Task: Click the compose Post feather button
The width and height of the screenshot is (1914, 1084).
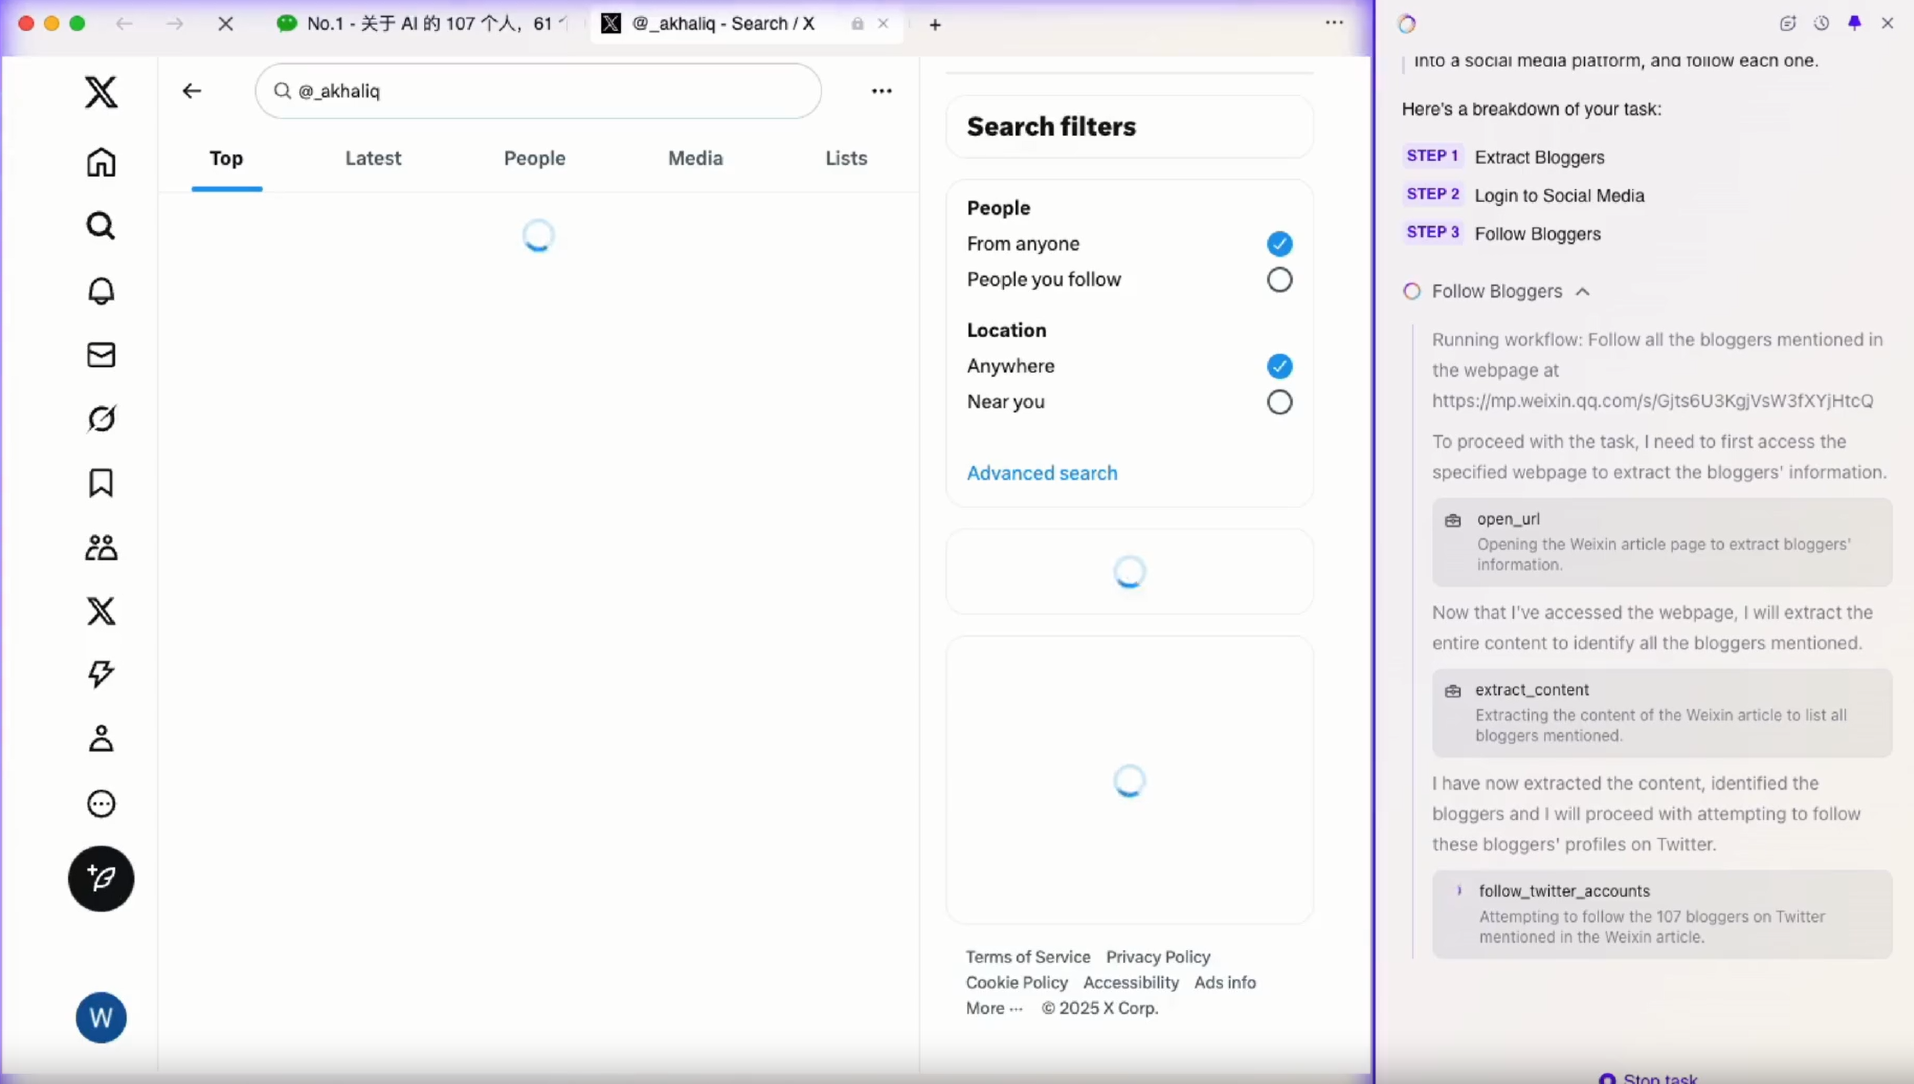Action: coord(101,879)
